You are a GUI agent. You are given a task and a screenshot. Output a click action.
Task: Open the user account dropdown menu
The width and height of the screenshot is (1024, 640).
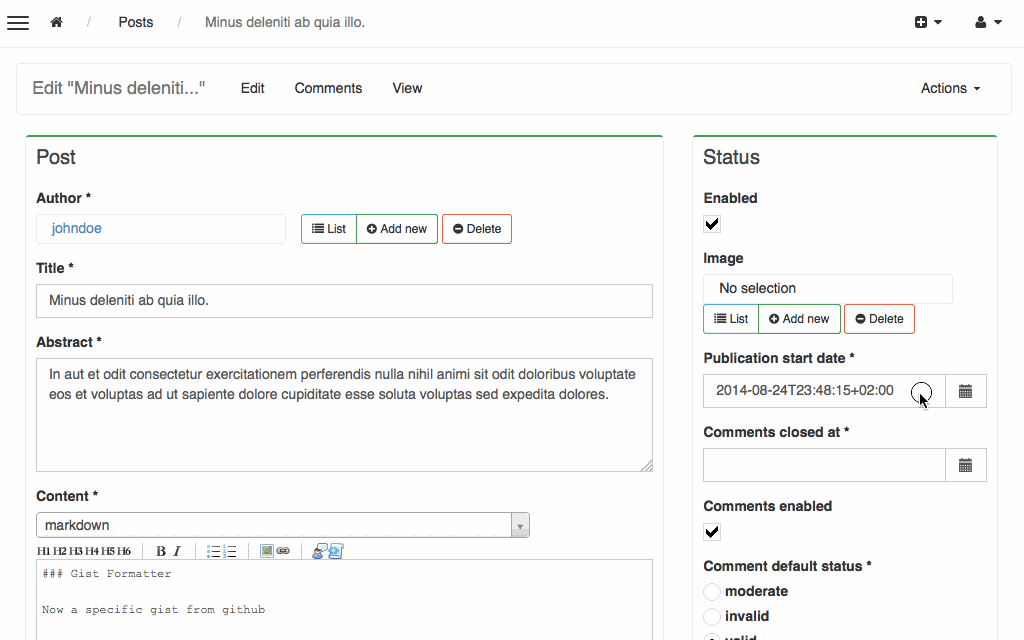coord(988,22)
